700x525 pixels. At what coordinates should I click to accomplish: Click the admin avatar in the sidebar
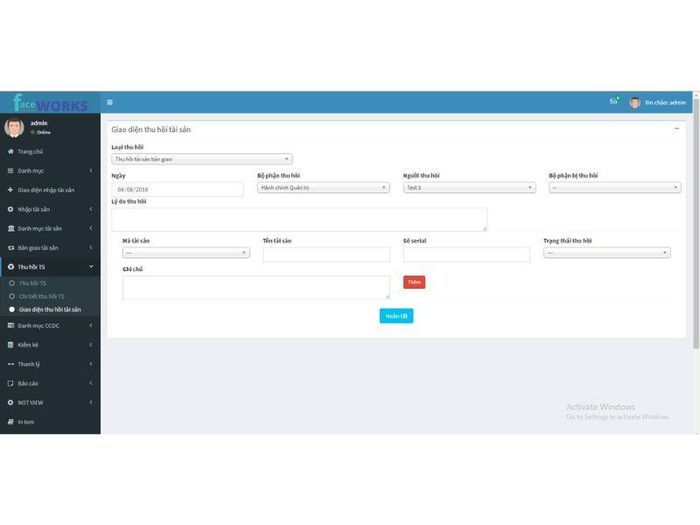tap(14, 128)
